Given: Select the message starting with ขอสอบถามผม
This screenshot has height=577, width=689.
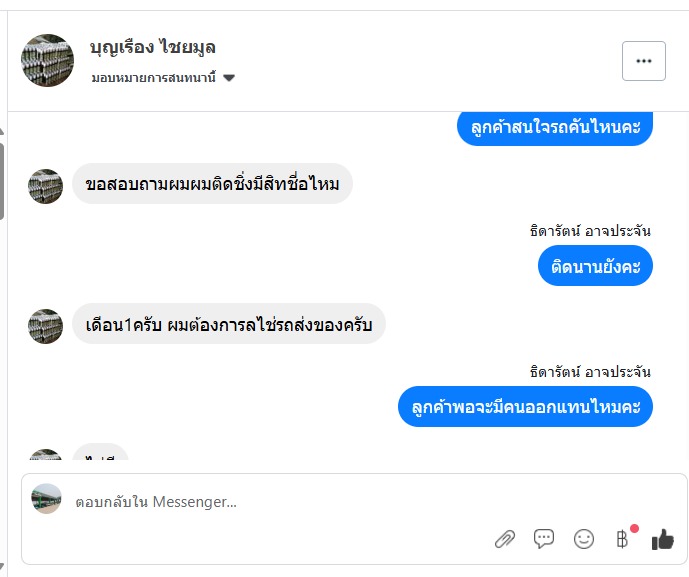Looking at the screenshot, I should (212, 184).
